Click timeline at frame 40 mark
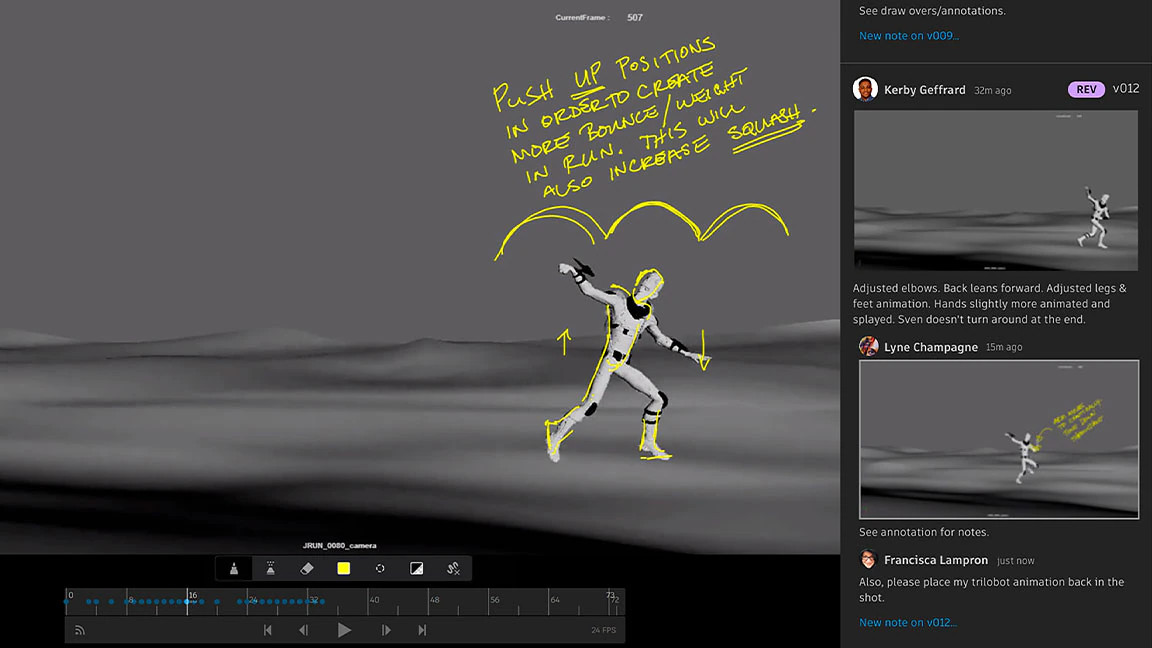Image resolution: width=1152 pixels, height=648 pixels. click(x=374, y=600)
